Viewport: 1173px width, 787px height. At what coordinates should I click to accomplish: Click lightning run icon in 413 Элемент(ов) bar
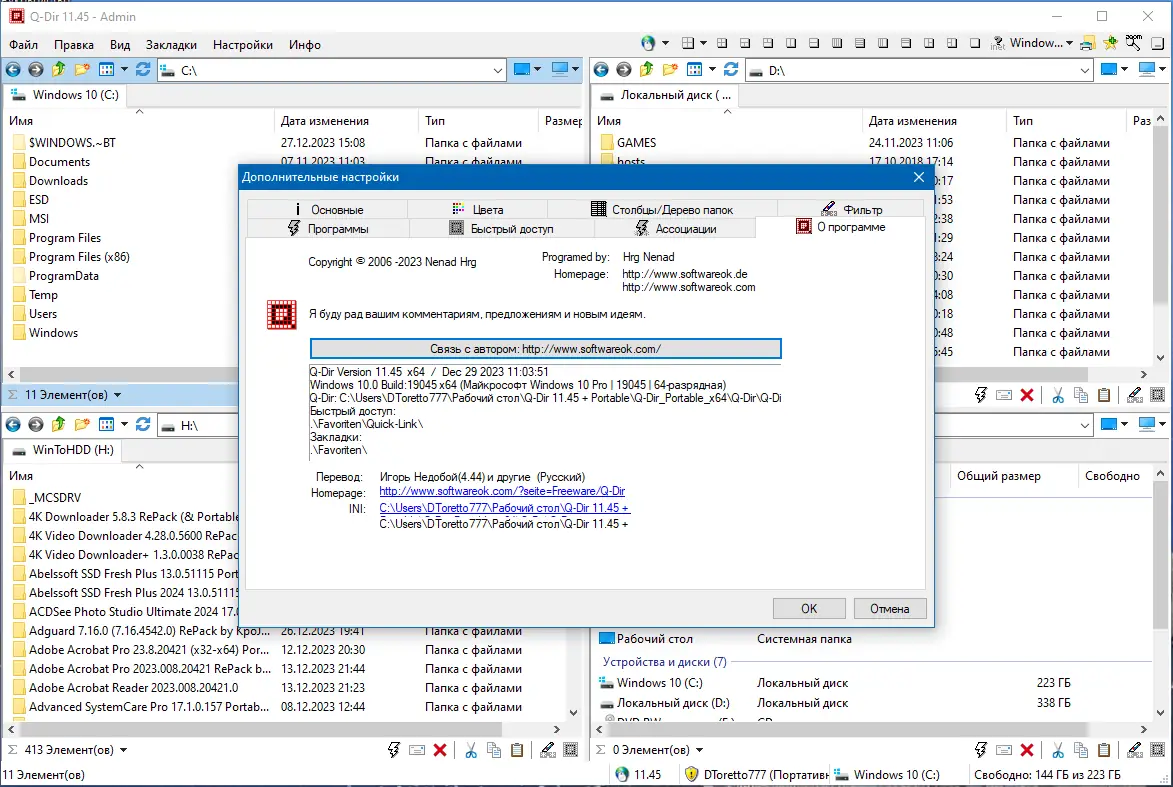click(x=393, y=750)
